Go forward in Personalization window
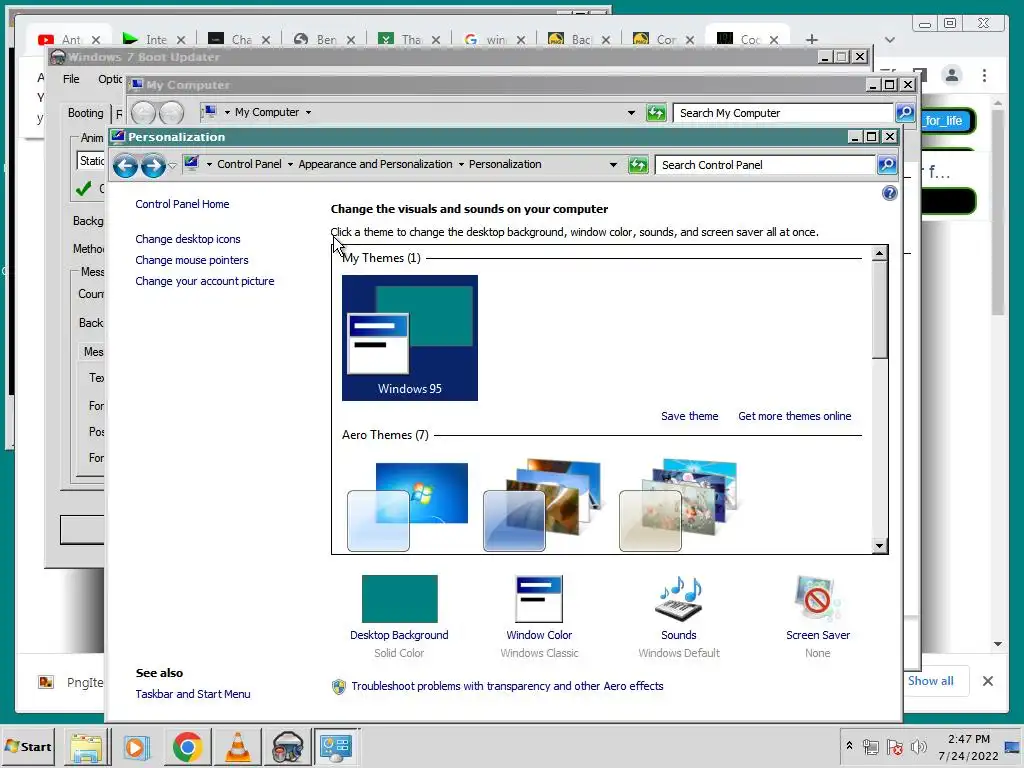This screenshot has width=1024, height=768. [x=153, y=165]
